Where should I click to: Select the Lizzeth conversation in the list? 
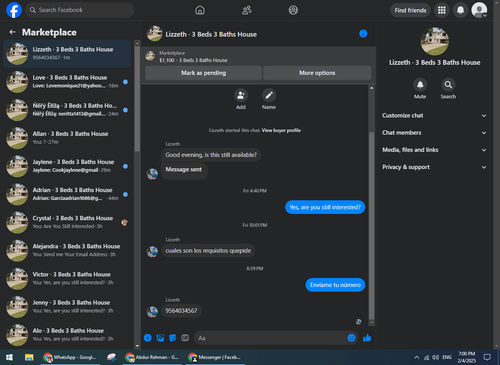coord(68,54)
